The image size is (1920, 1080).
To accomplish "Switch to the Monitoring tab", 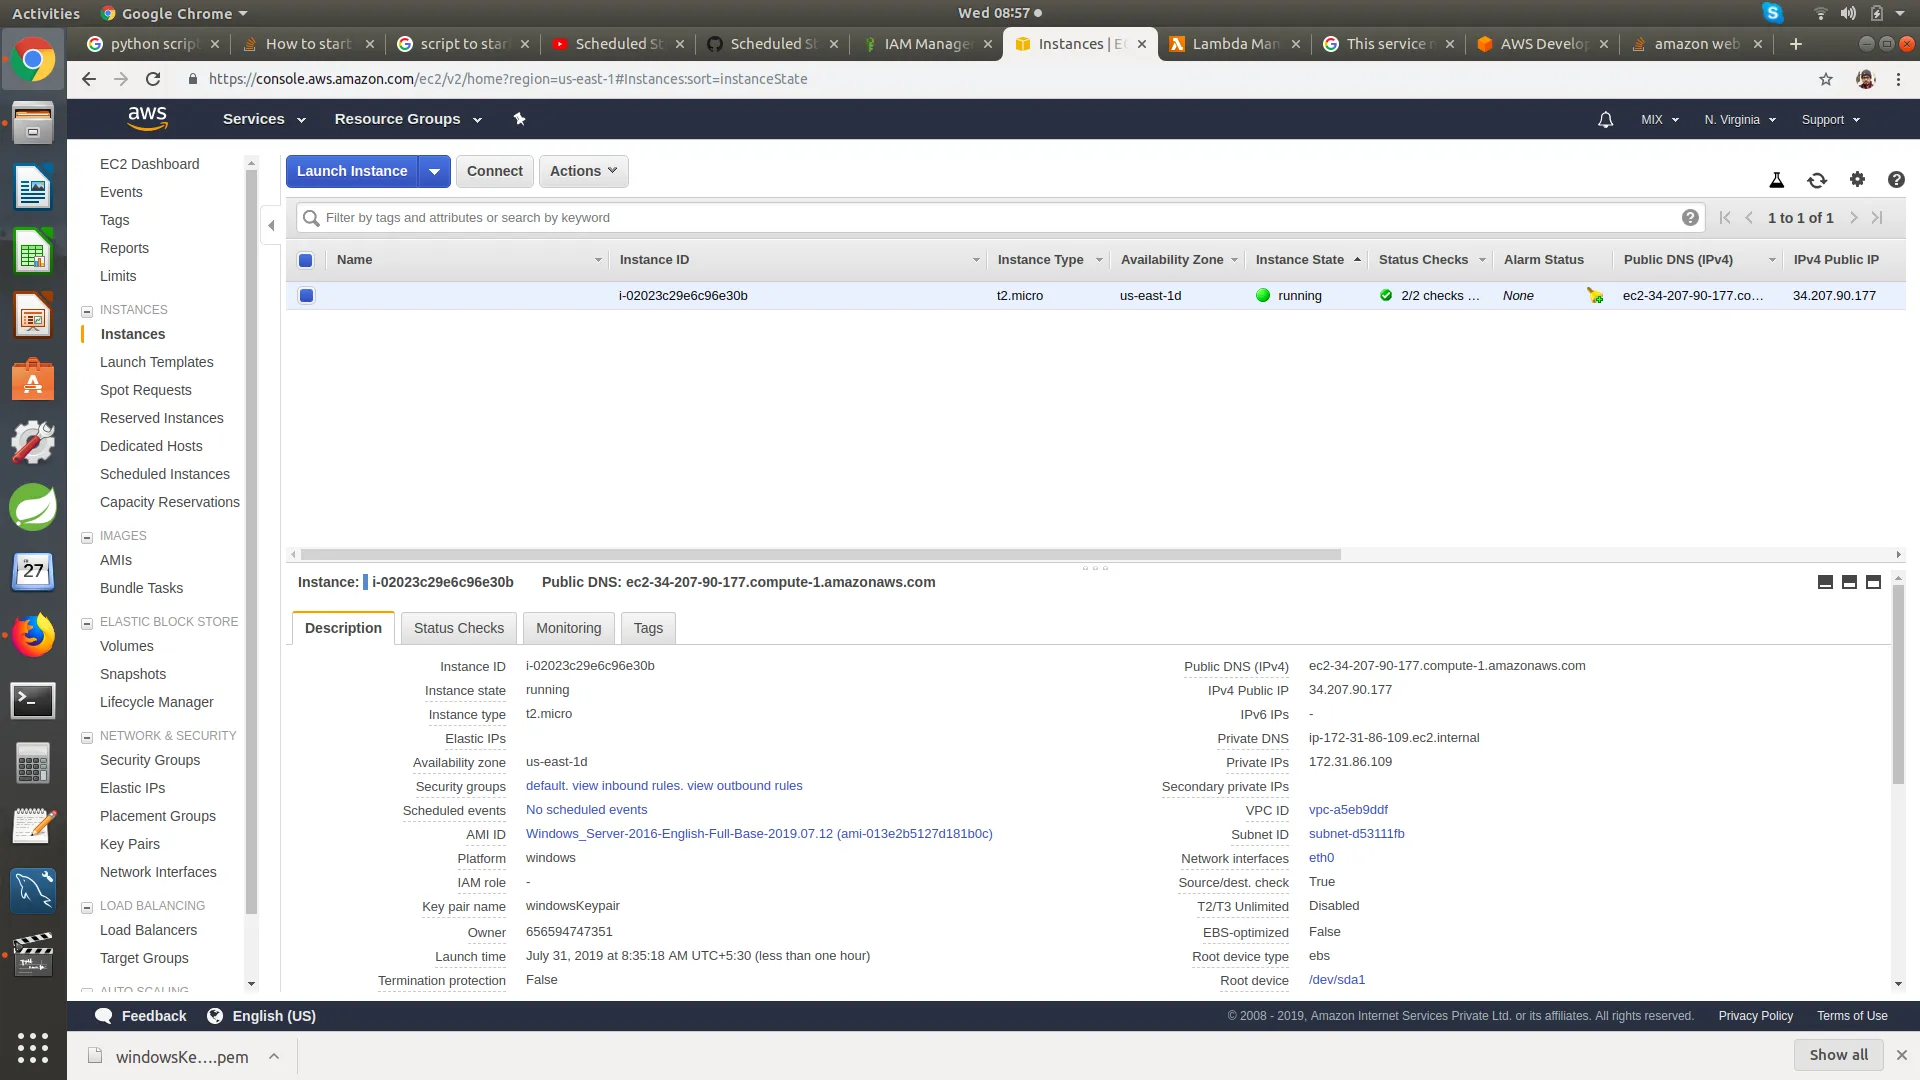I will [x=568, y=628].
